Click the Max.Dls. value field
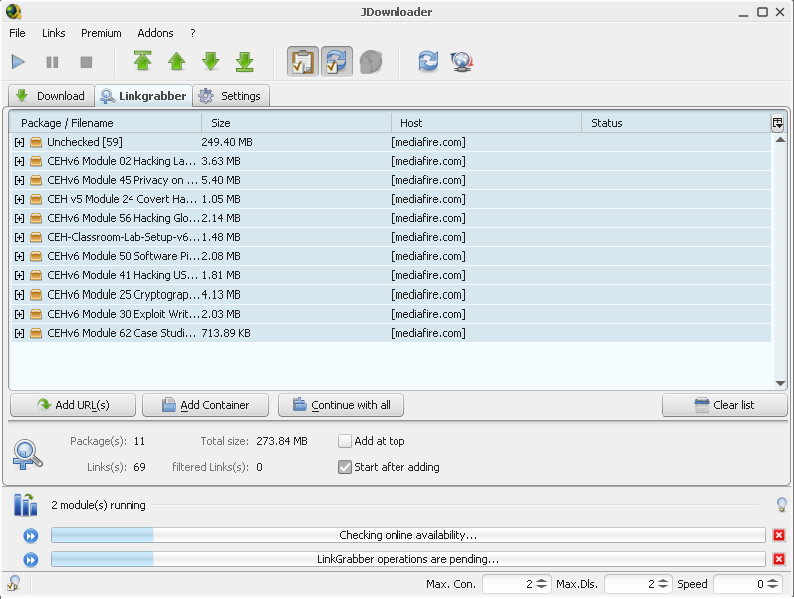 [638, 584]
